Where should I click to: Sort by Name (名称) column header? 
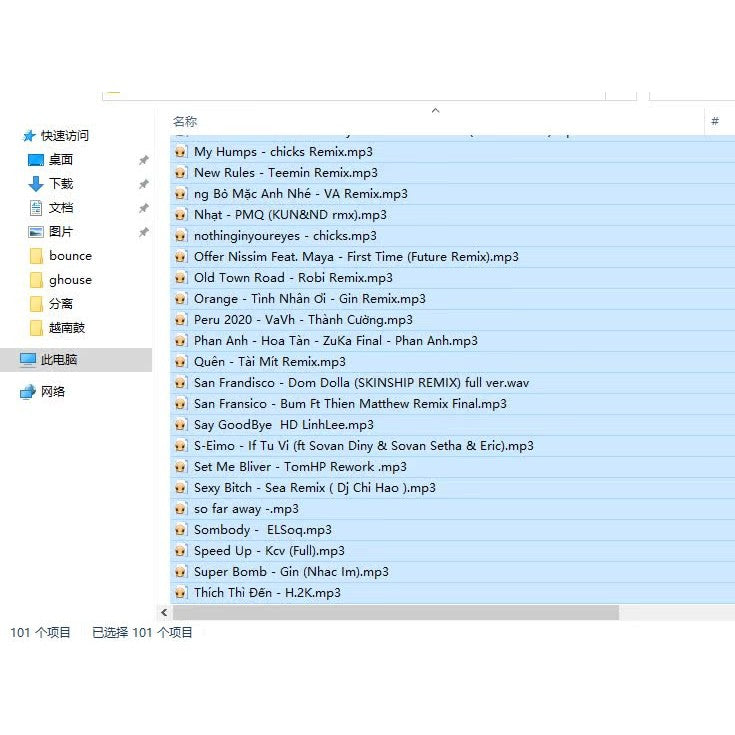tap(185, 122)
